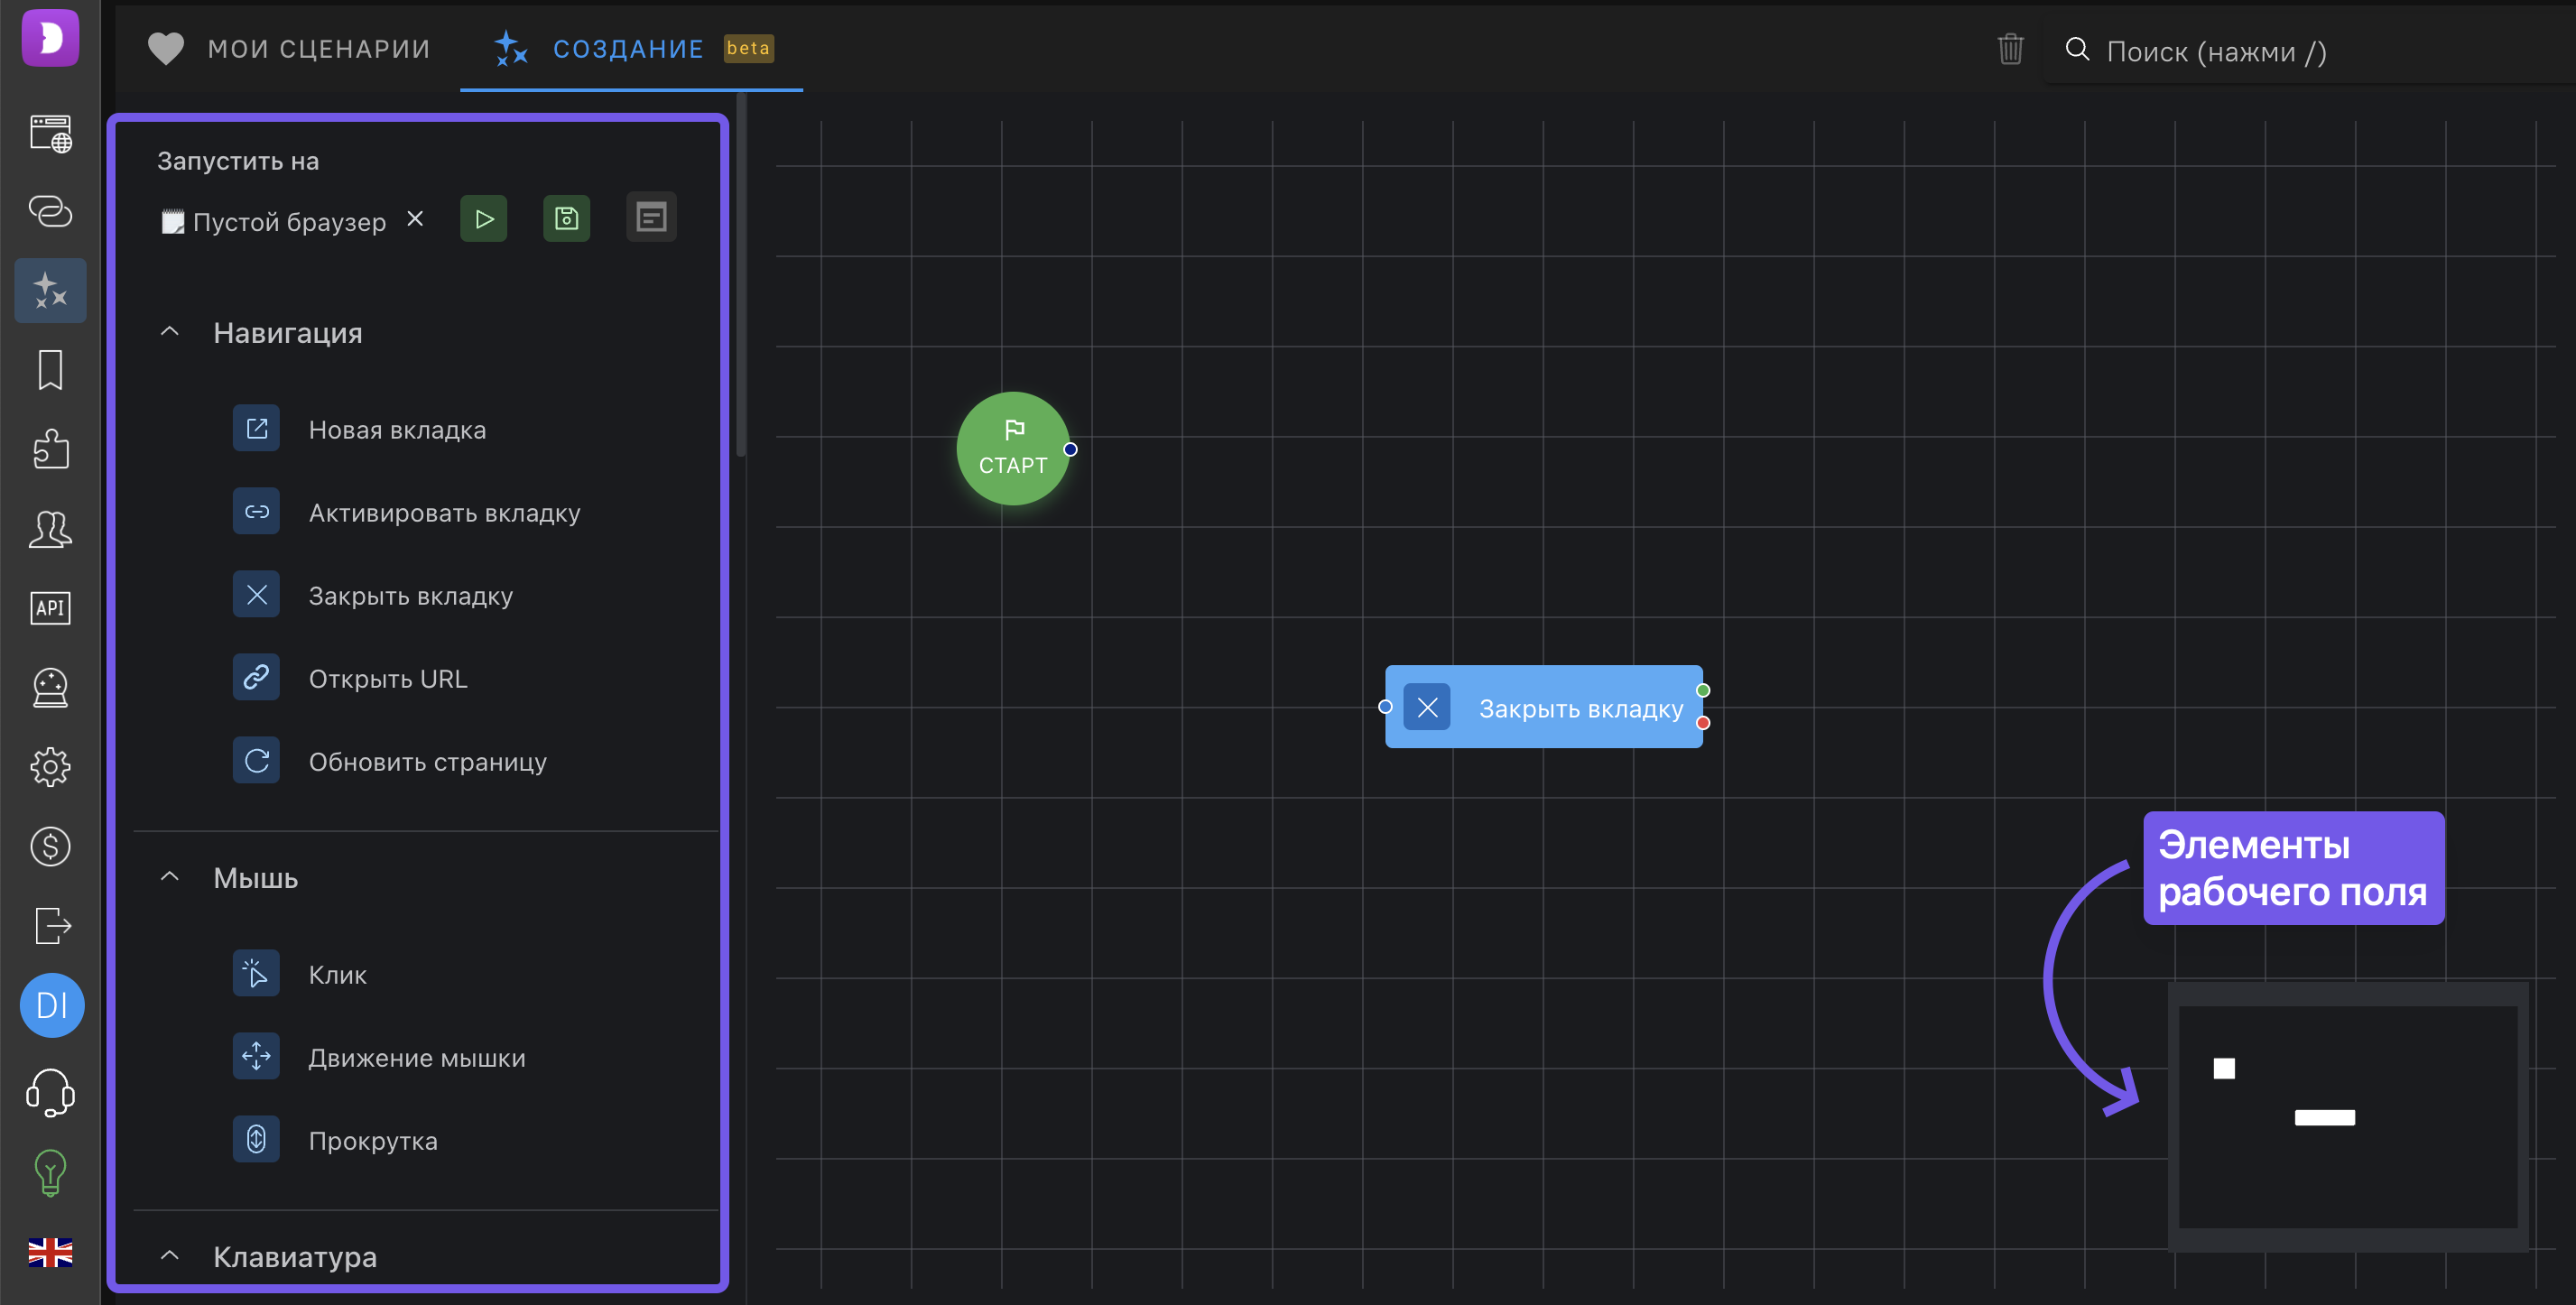This screenshot has height=1305, width=2576.
Task: Click the headset support icon
Action: click(50, 1092)
